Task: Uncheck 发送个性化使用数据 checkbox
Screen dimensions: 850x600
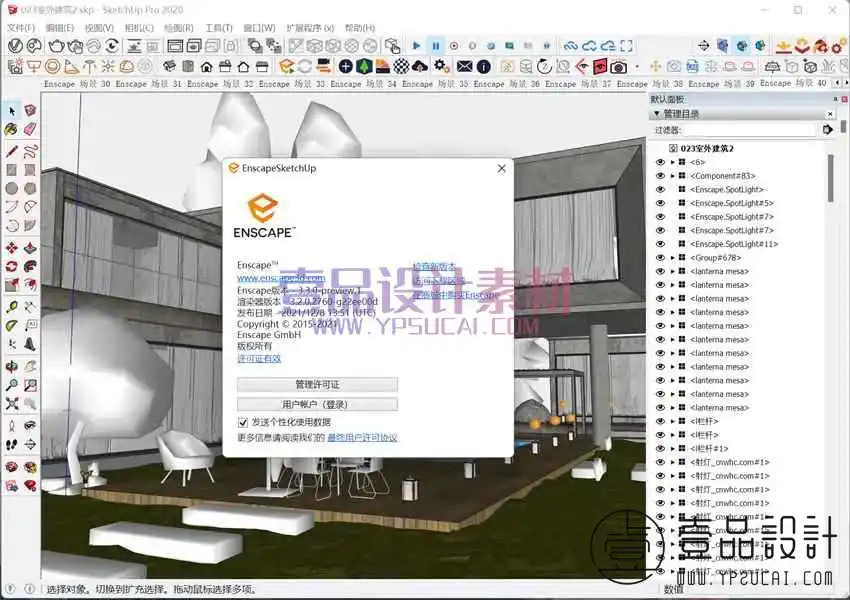Action: coord(242,422)
